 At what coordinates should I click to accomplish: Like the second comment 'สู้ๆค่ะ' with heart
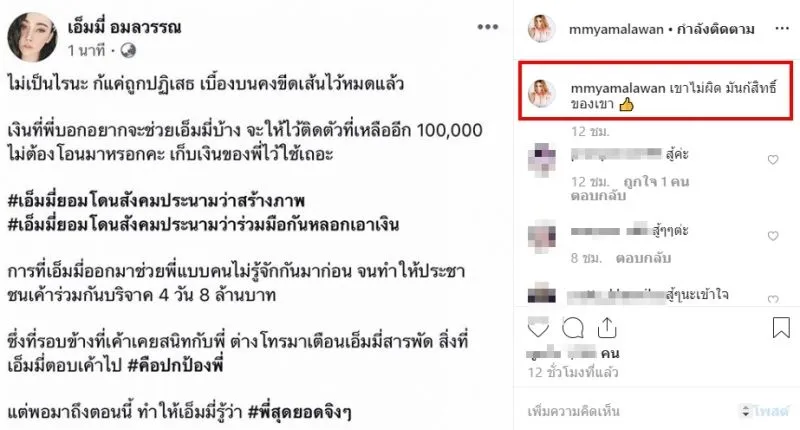[773, 236]
